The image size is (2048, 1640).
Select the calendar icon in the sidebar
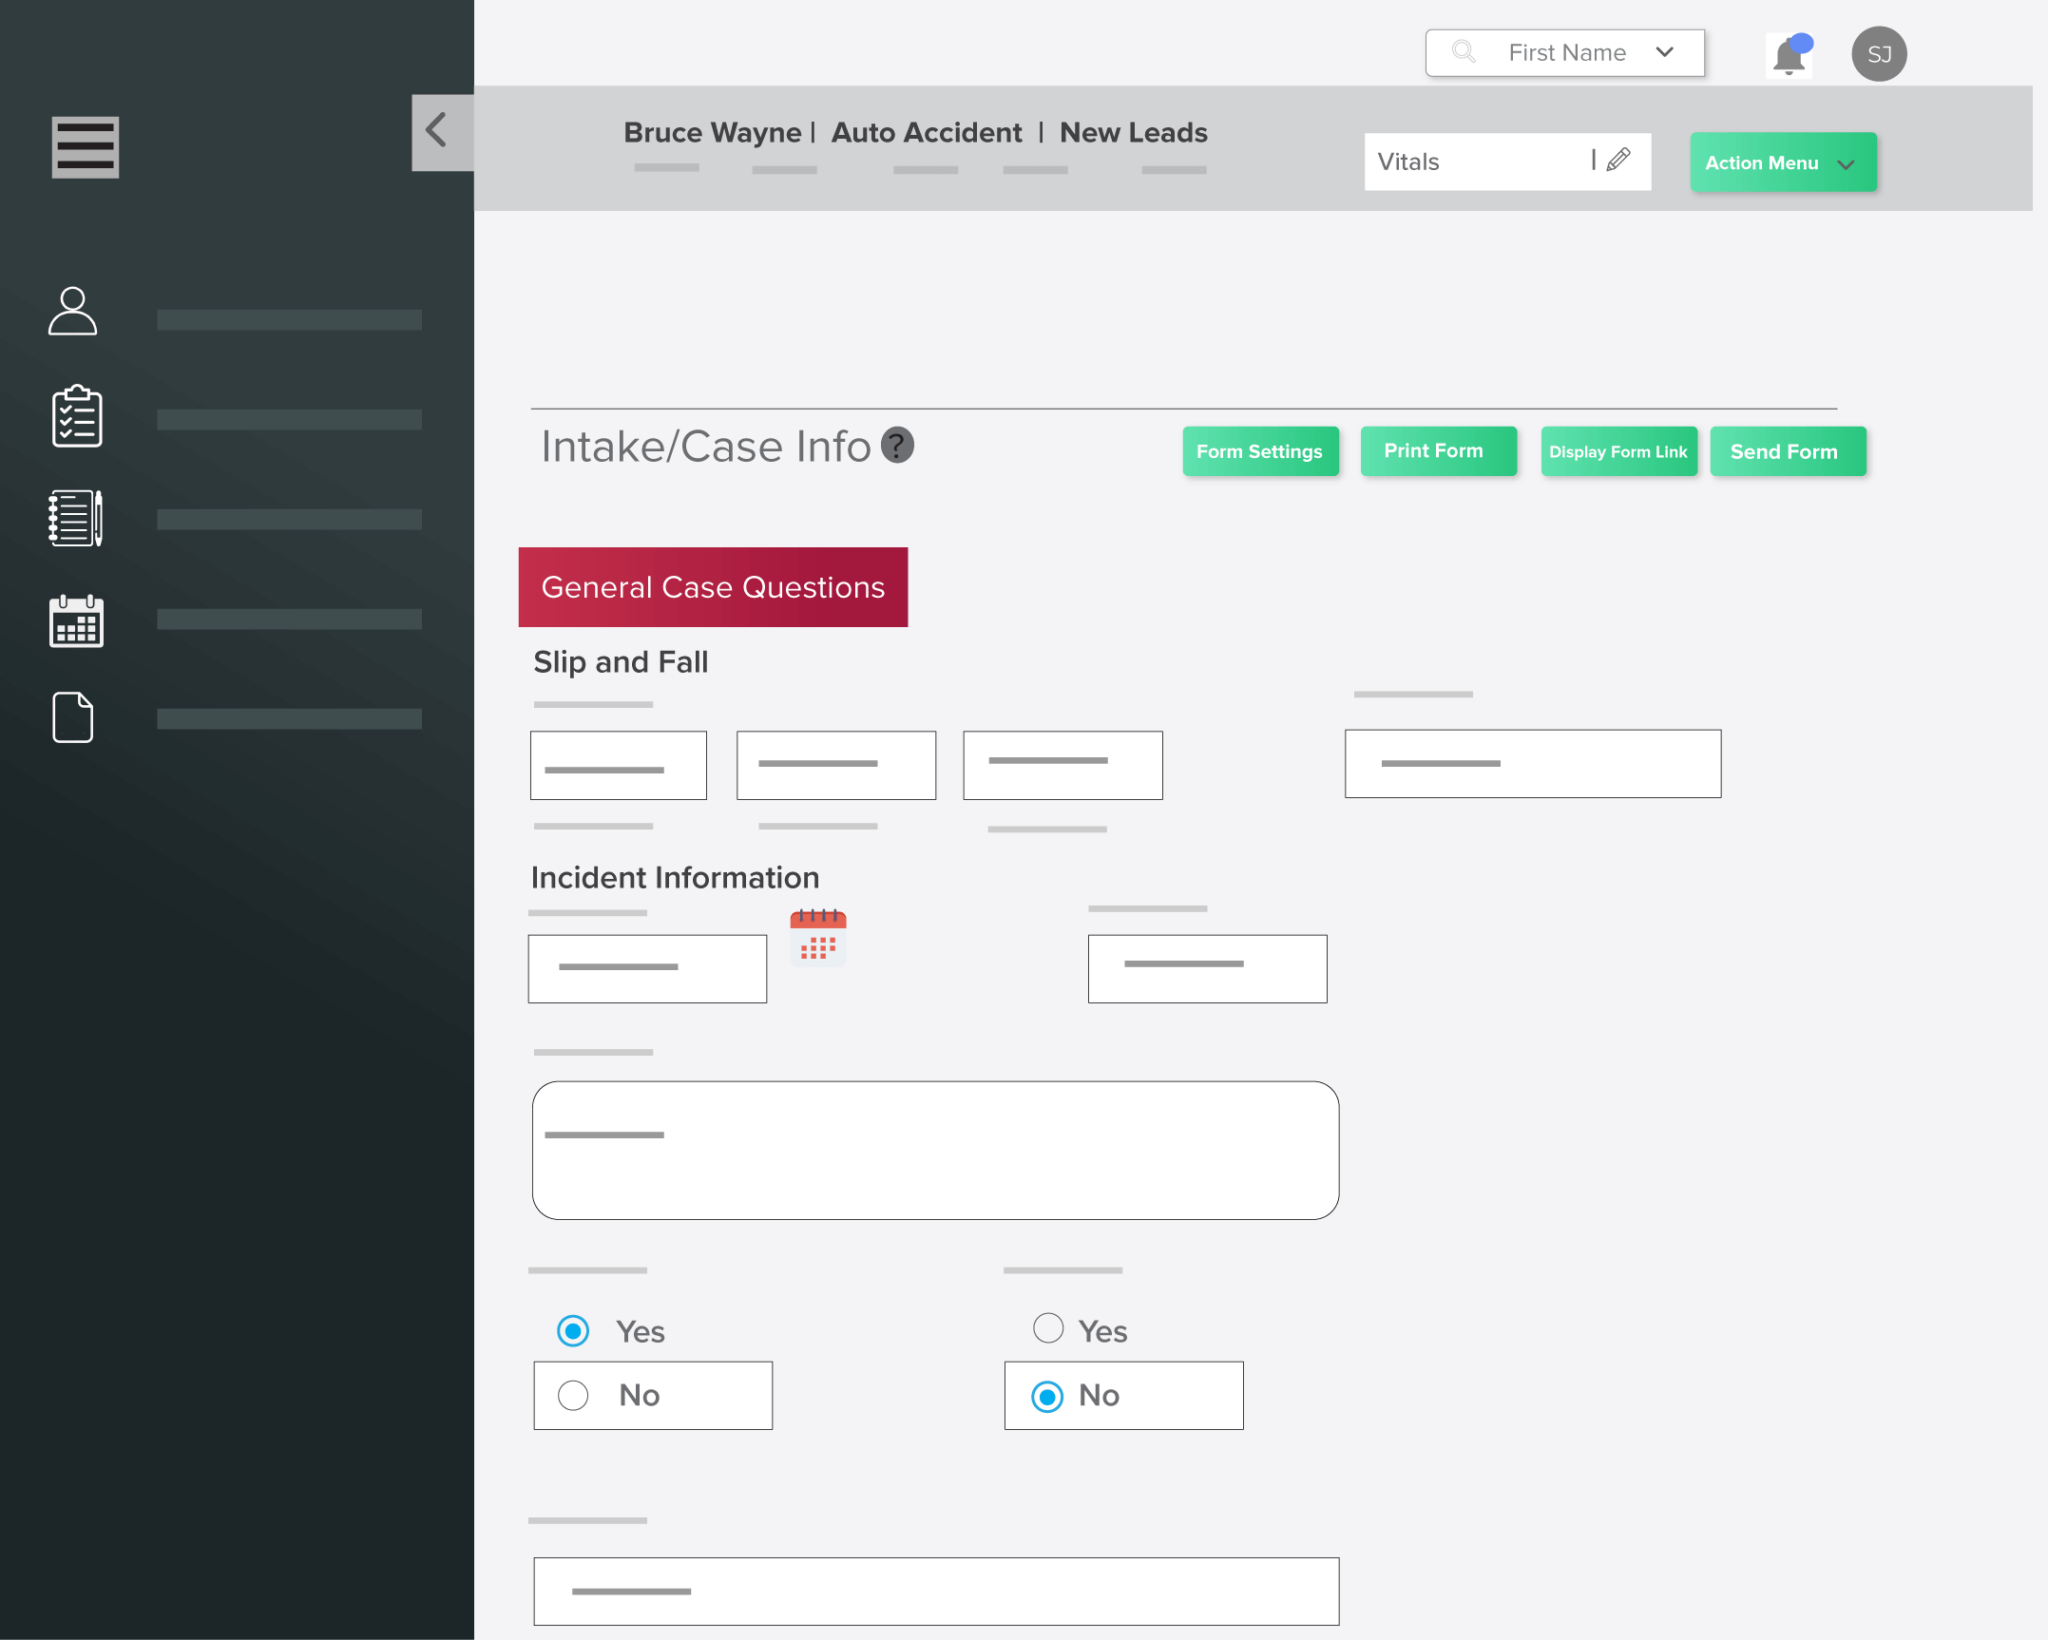(75, 621)
